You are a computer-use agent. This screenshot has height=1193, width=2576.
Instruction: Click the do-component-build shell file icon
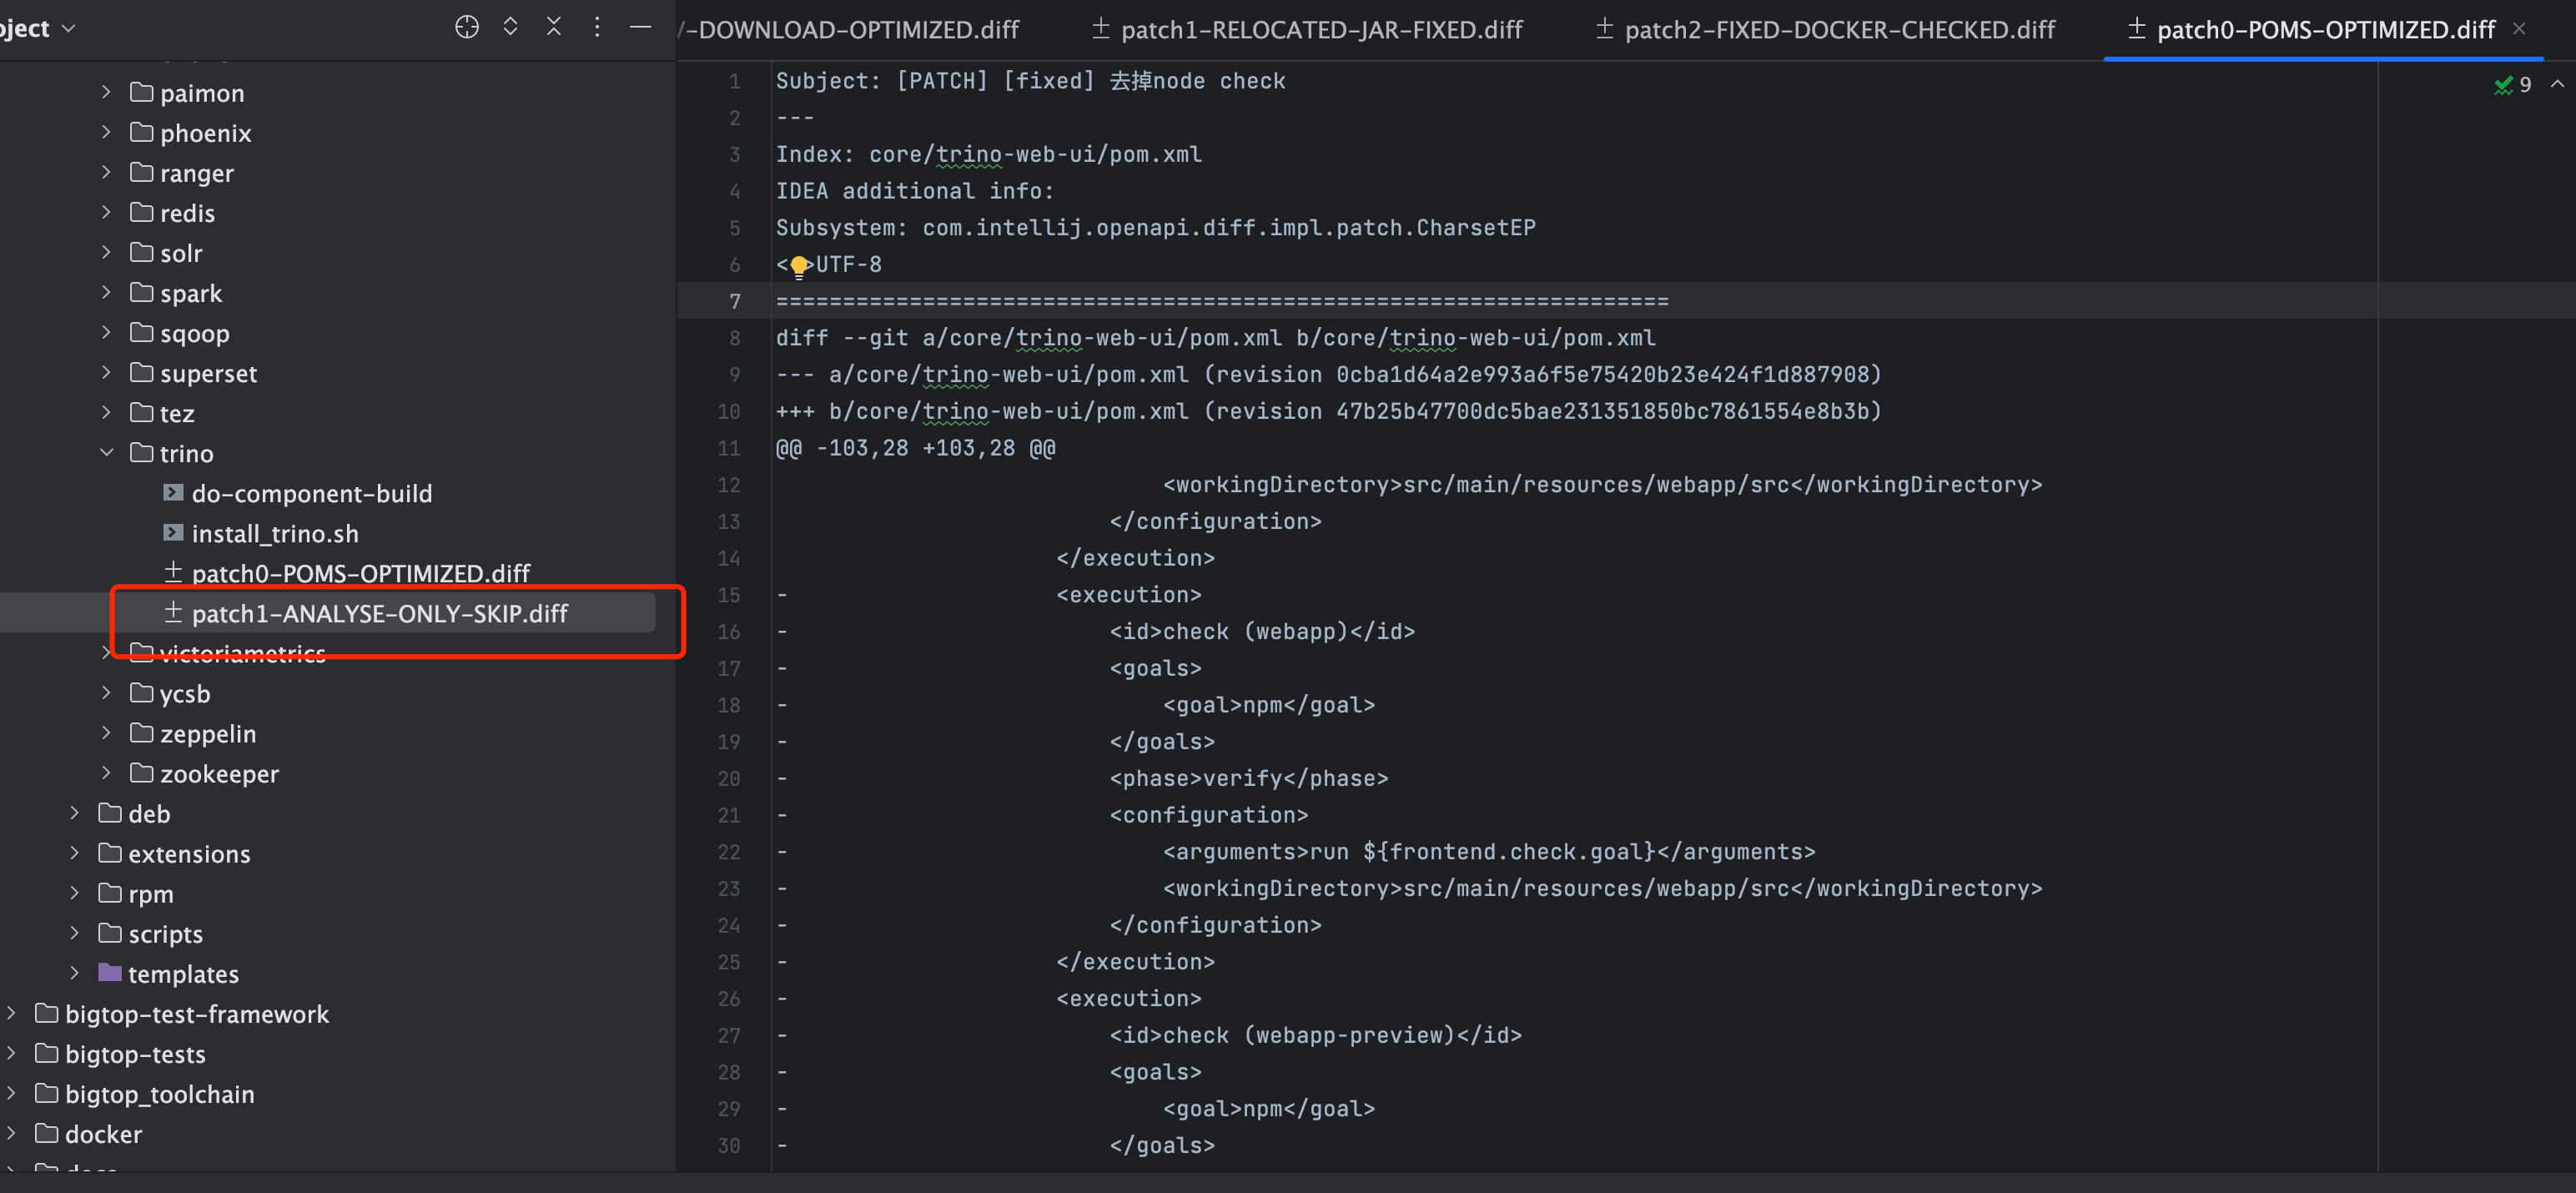pos(173,492)
